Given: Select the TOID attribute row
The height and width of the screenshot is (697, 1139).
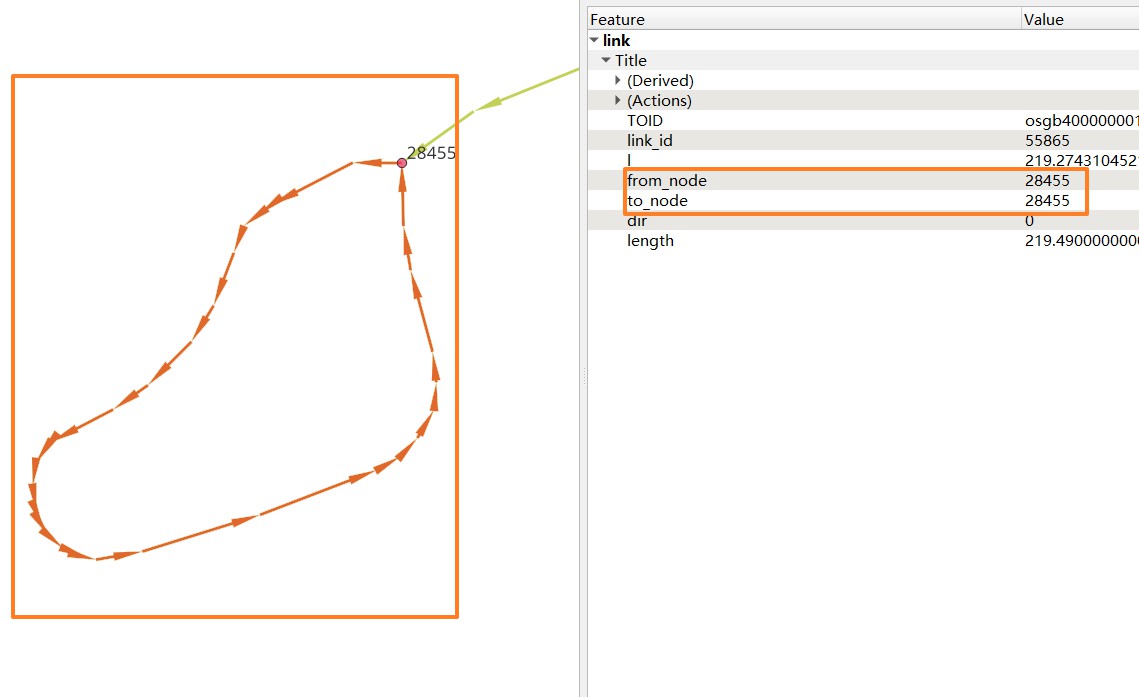Looking at the screenshot, I should tap(863, 121).
